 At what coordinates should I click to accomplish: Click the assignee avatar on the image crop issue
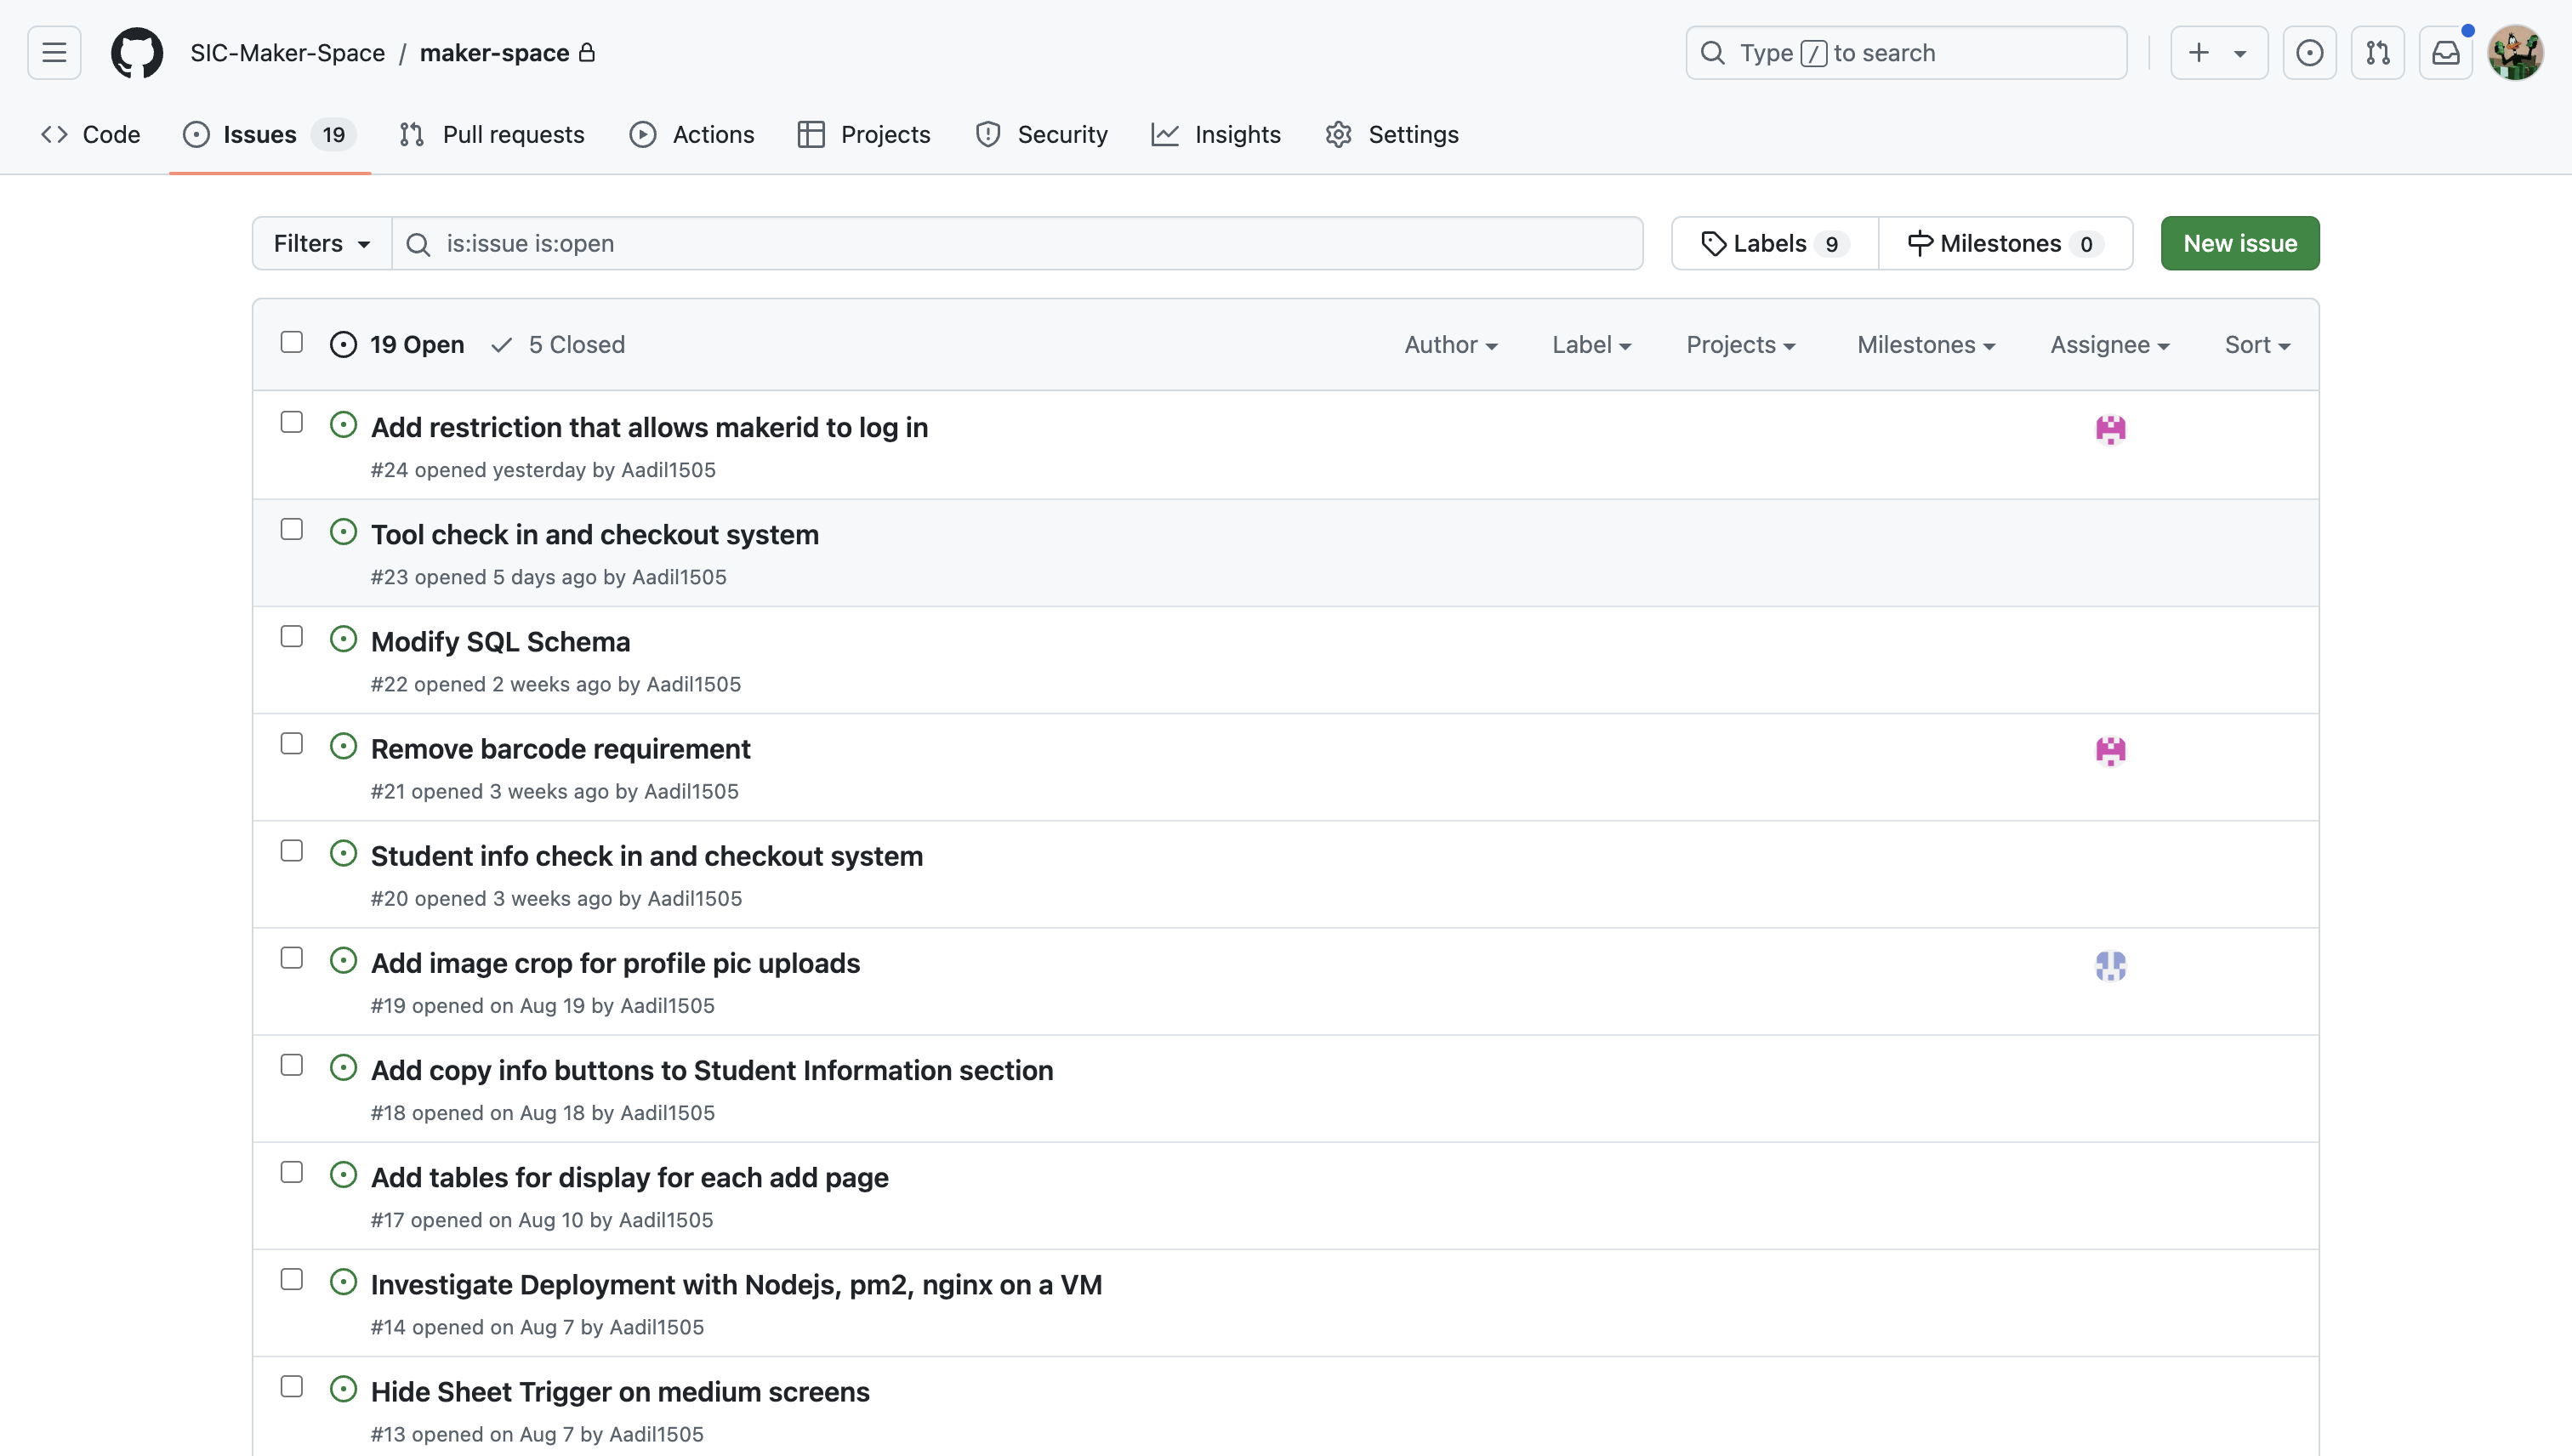point(2110,965)
